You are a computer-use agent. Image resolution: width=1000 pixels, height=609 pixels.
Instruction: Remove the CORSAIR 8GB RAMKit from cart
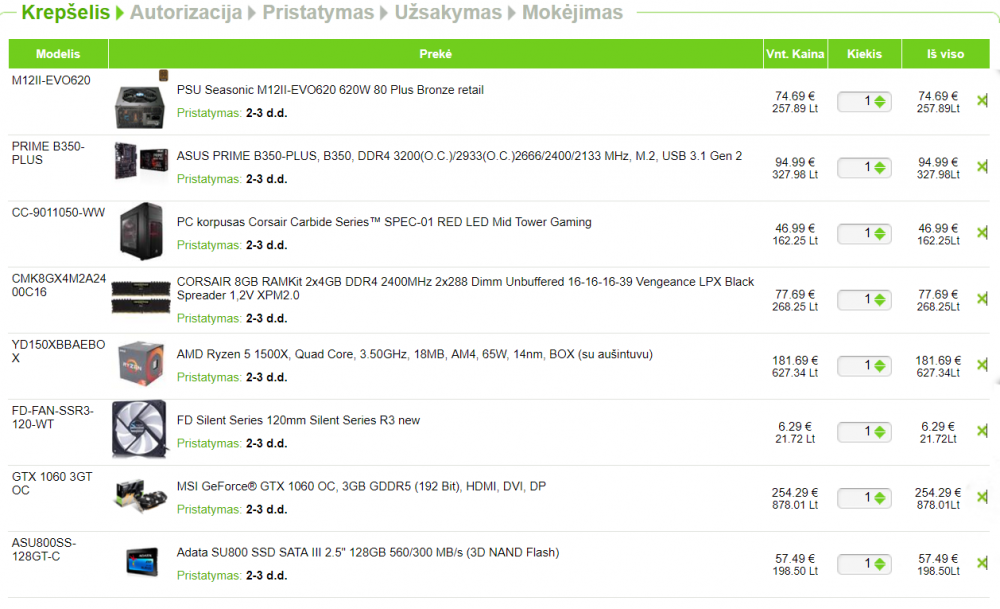coord(982,299)
